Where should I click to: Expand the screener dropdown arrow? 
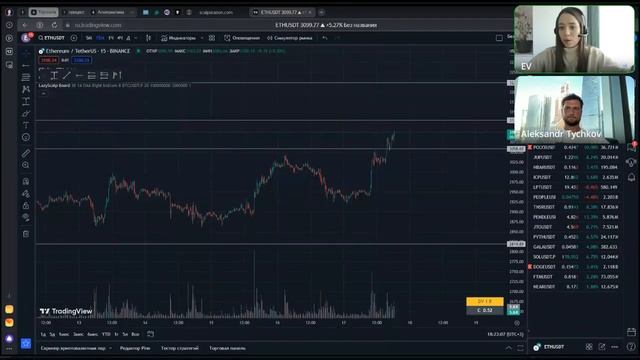point(110,348)
